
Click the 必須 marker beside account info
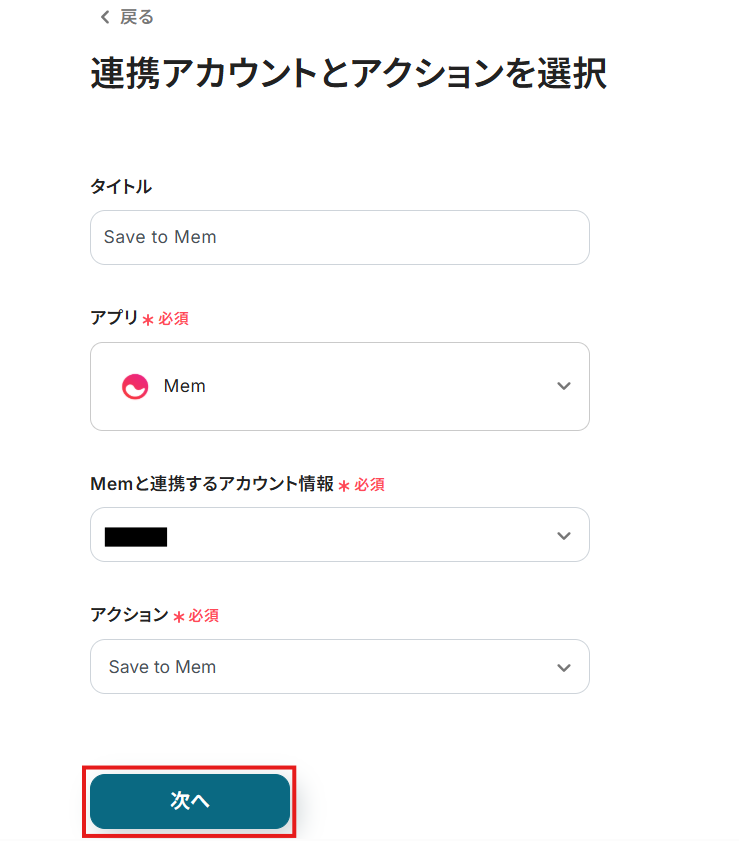[x=369, y=485]
